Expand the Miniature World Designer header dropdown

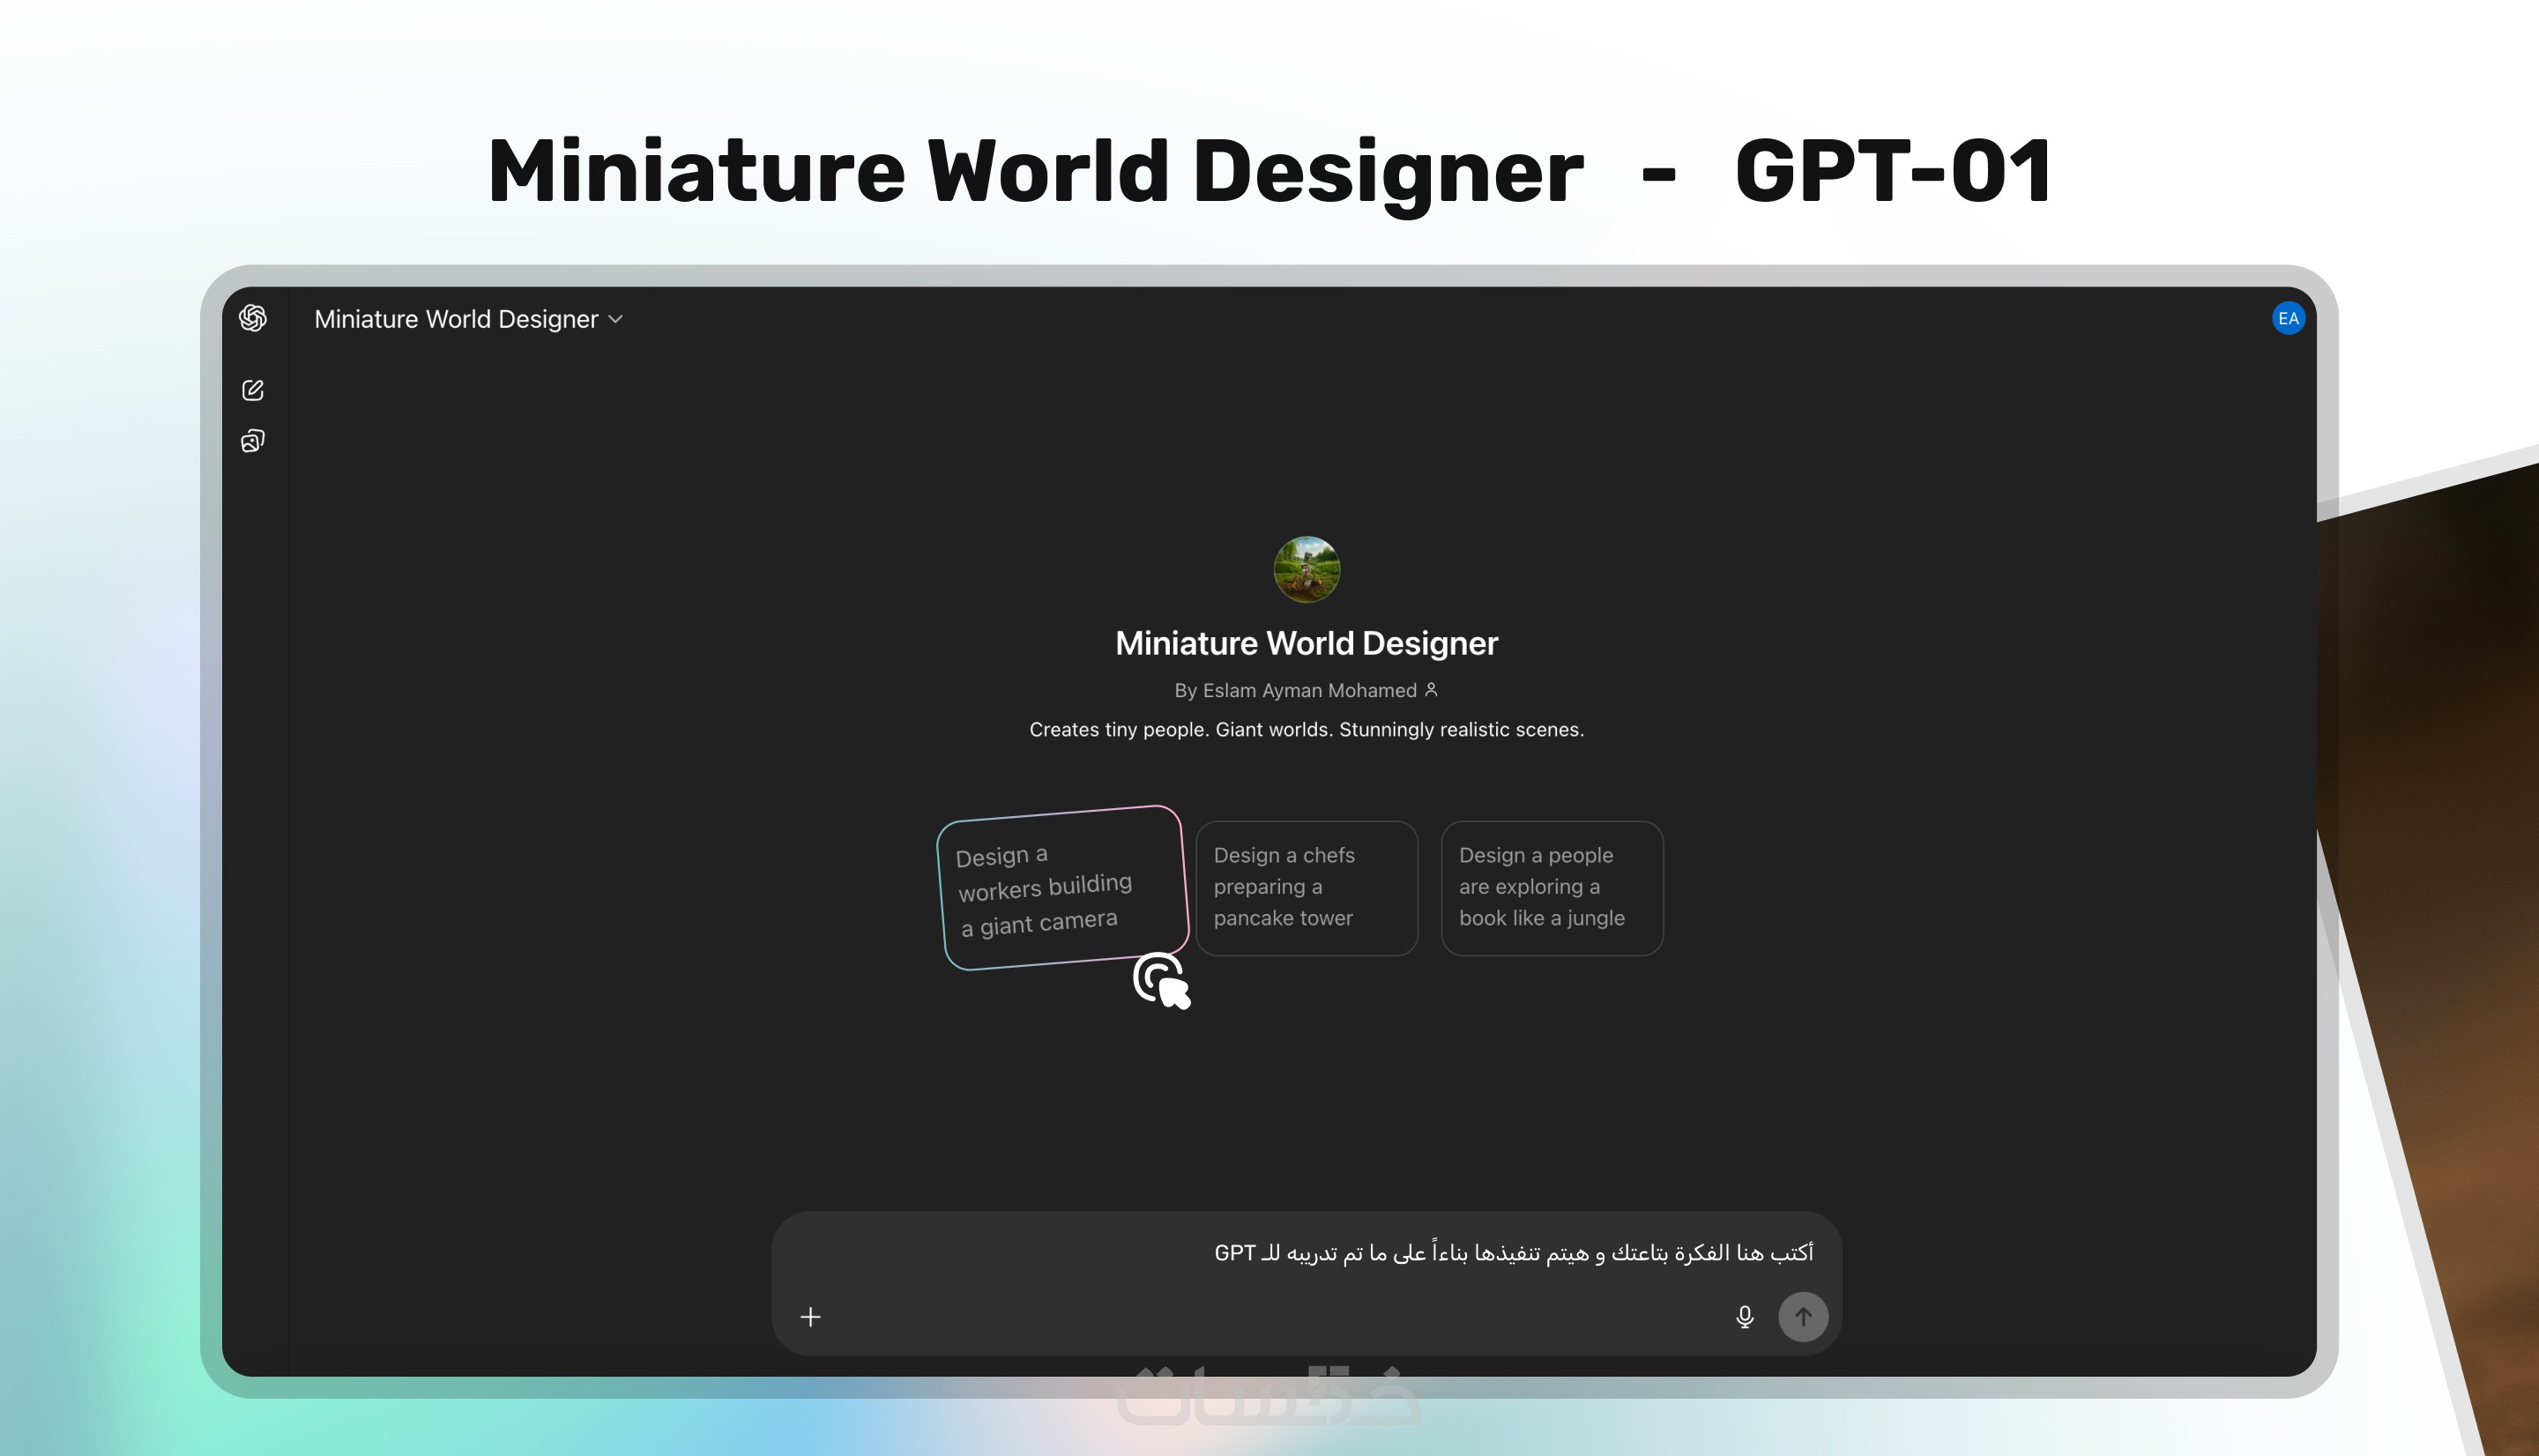pos(456,319)
